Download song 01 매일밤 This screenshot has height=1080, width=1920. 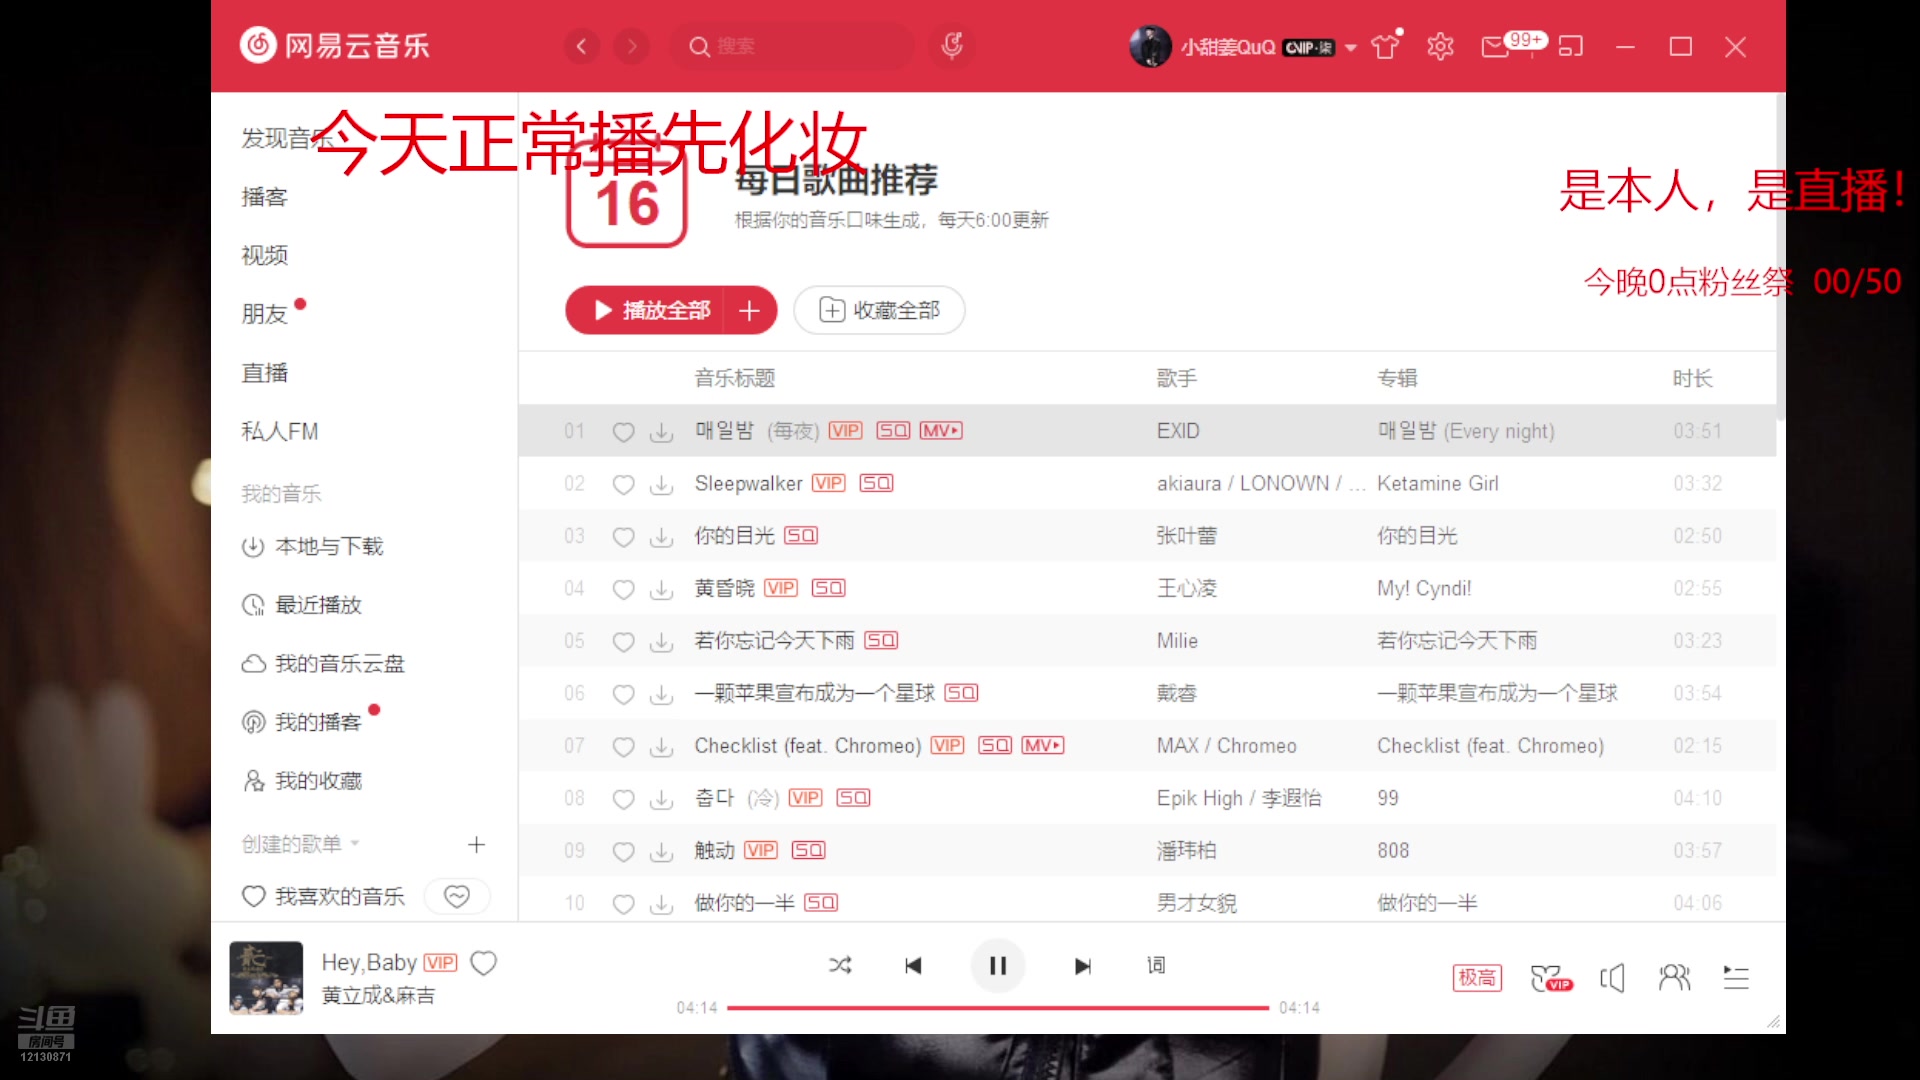[x=661, y=432]
